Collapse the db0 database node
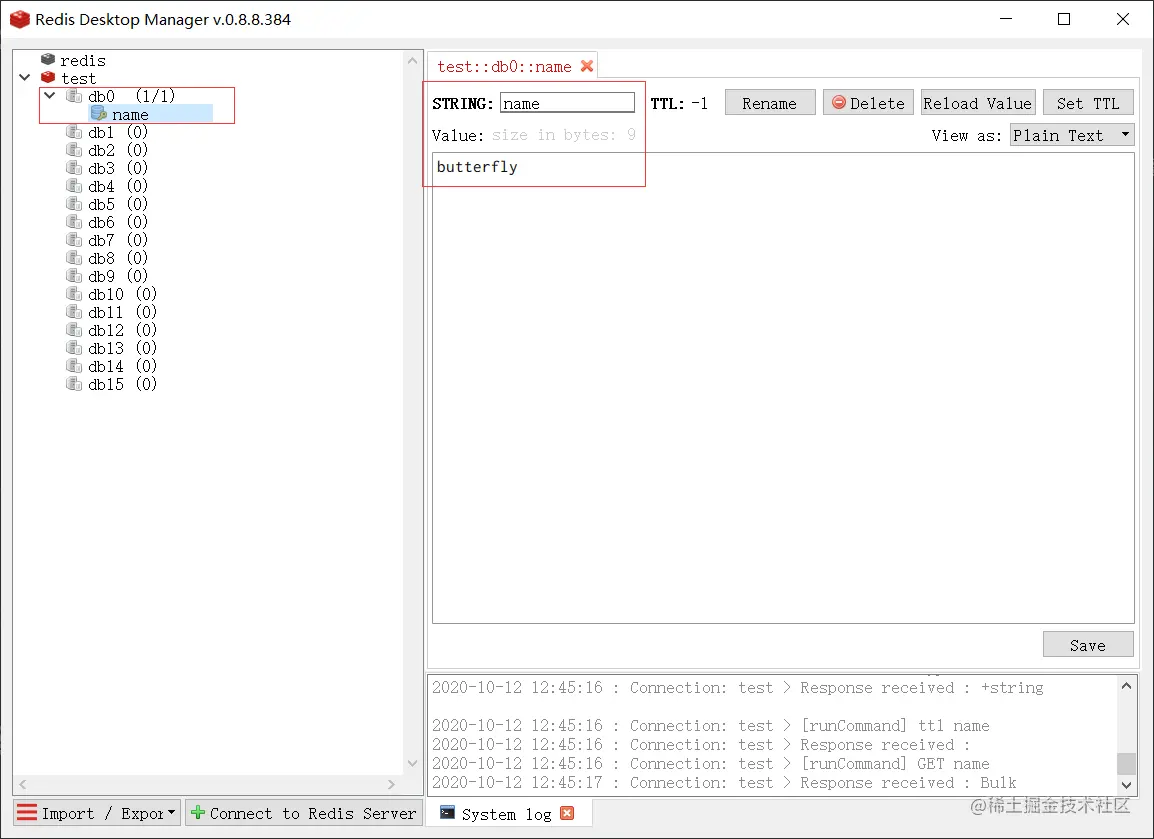This screenshot has height=839, width=1154. tap(49, 96)
